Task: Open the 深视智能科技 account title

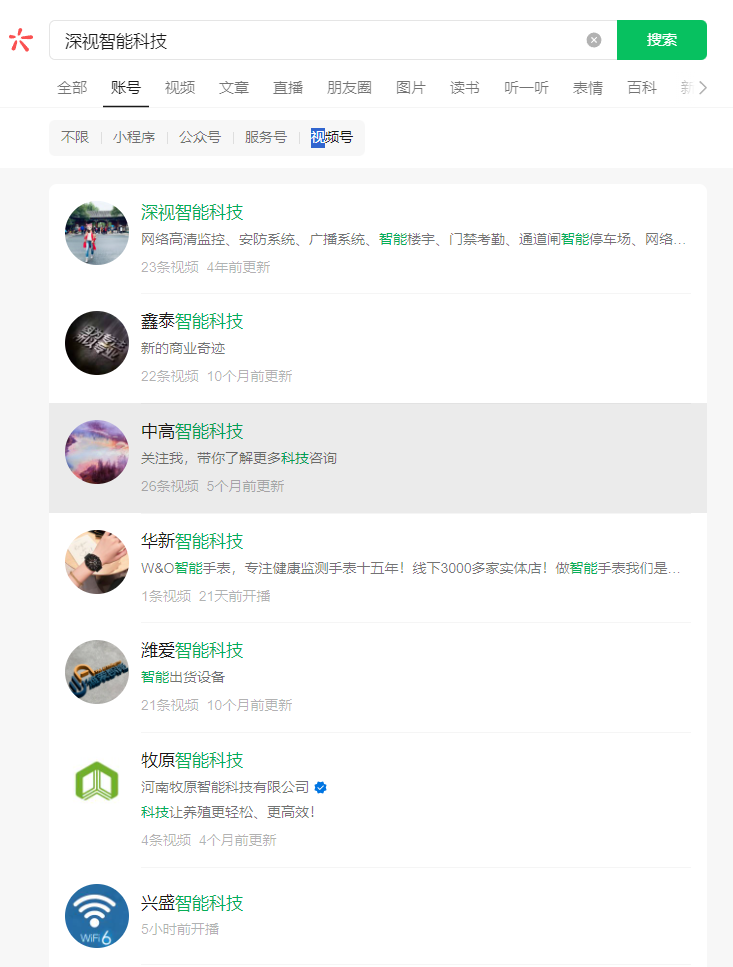Action: [x=192, y=213]
